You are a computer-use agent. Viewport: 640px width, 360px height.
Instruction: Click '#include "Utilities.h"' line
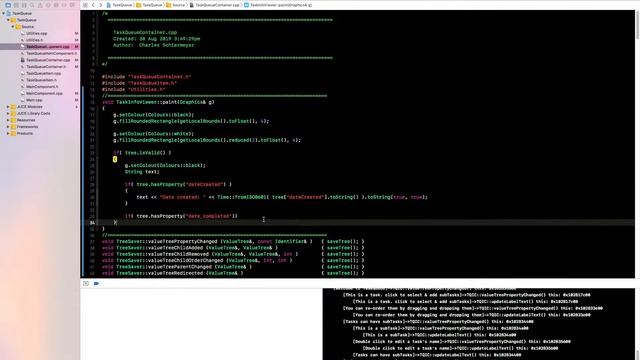pos(133,89)
